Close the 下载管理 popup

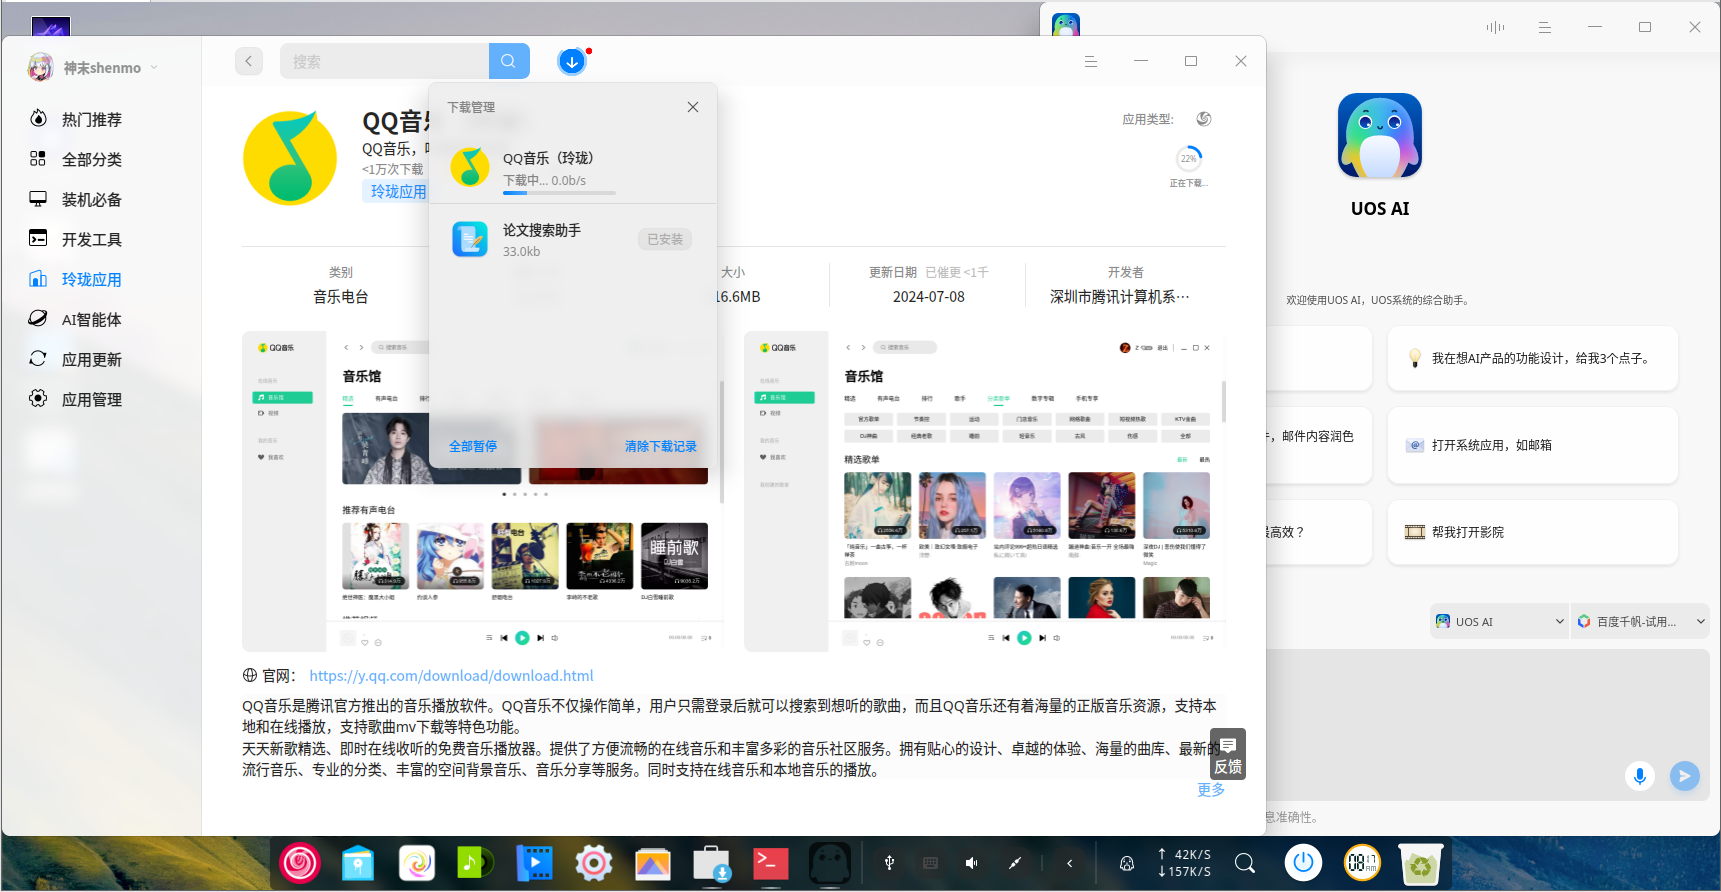[x=693, y=107]
